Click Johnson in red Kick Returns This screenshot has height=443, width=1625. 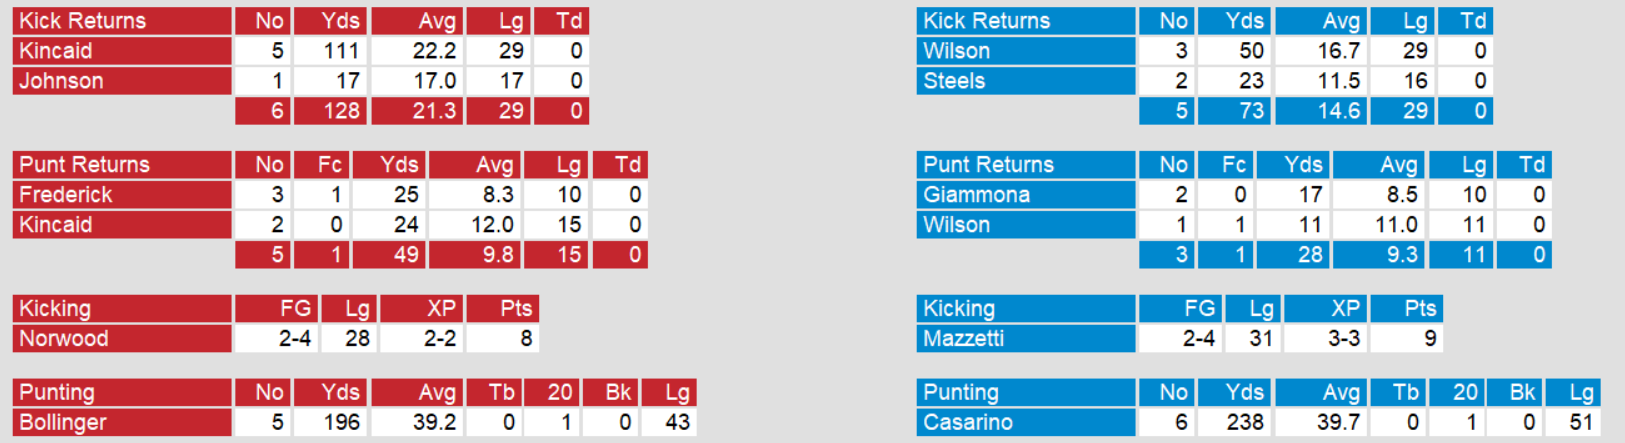pos(122,81)
